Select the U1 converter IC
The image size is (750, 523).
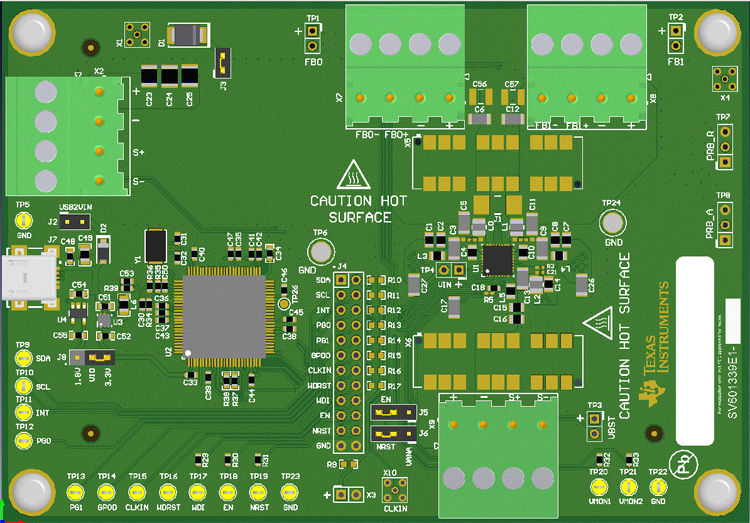coord(497,260)
